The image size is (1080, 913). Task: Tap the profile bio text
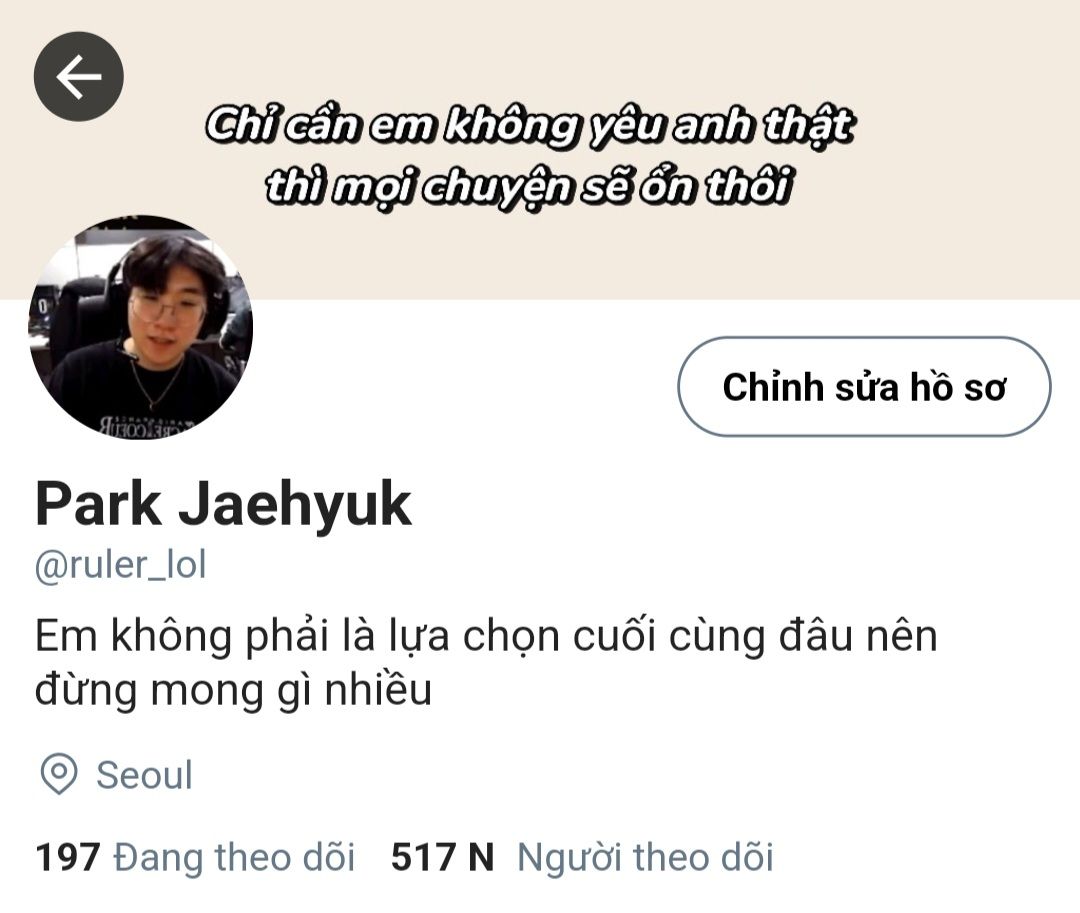486,662
